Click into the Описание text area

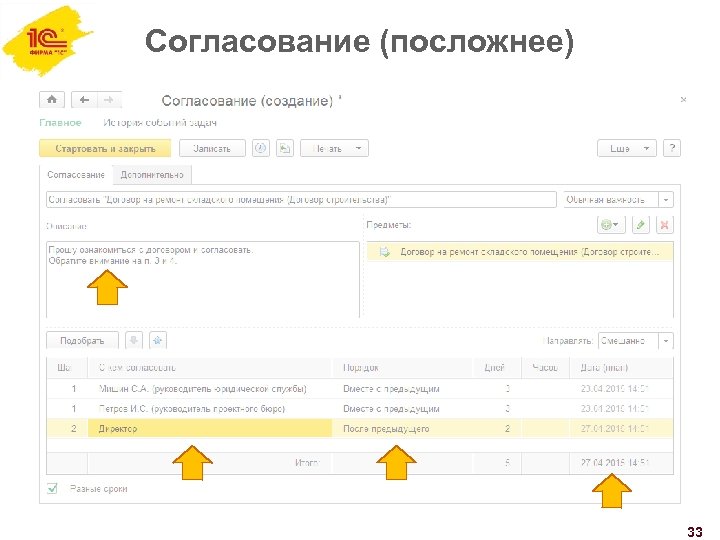[202, 279]
